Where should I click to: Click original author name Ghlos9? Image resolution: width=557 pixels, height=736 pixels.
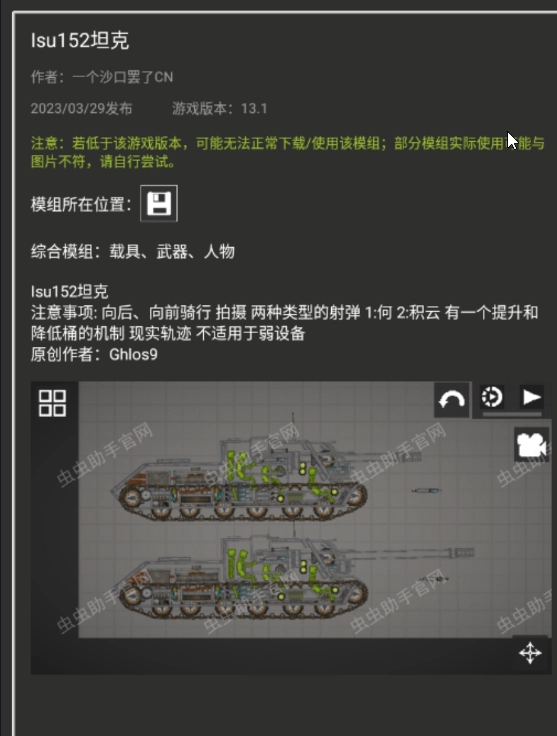point(133,354)
